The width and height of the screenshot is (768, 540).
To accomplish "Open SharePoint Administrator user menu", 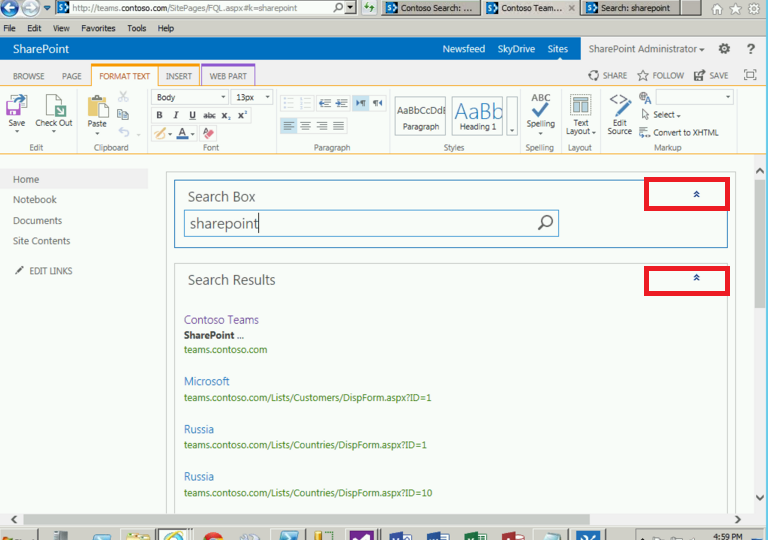I will coord(646,49).
